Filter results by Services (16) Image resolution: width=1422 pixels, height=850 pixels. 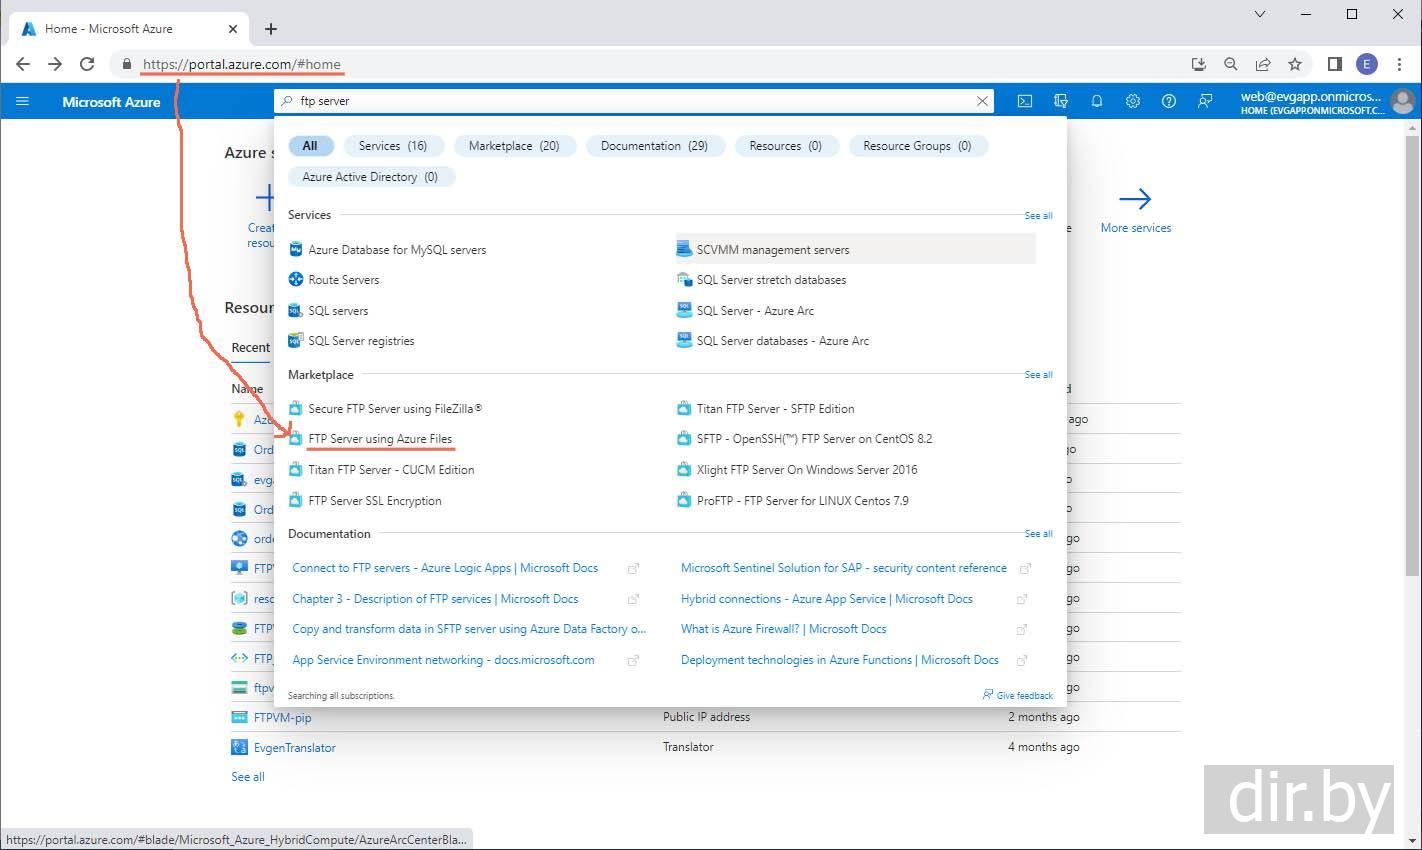tap(392, 146)
